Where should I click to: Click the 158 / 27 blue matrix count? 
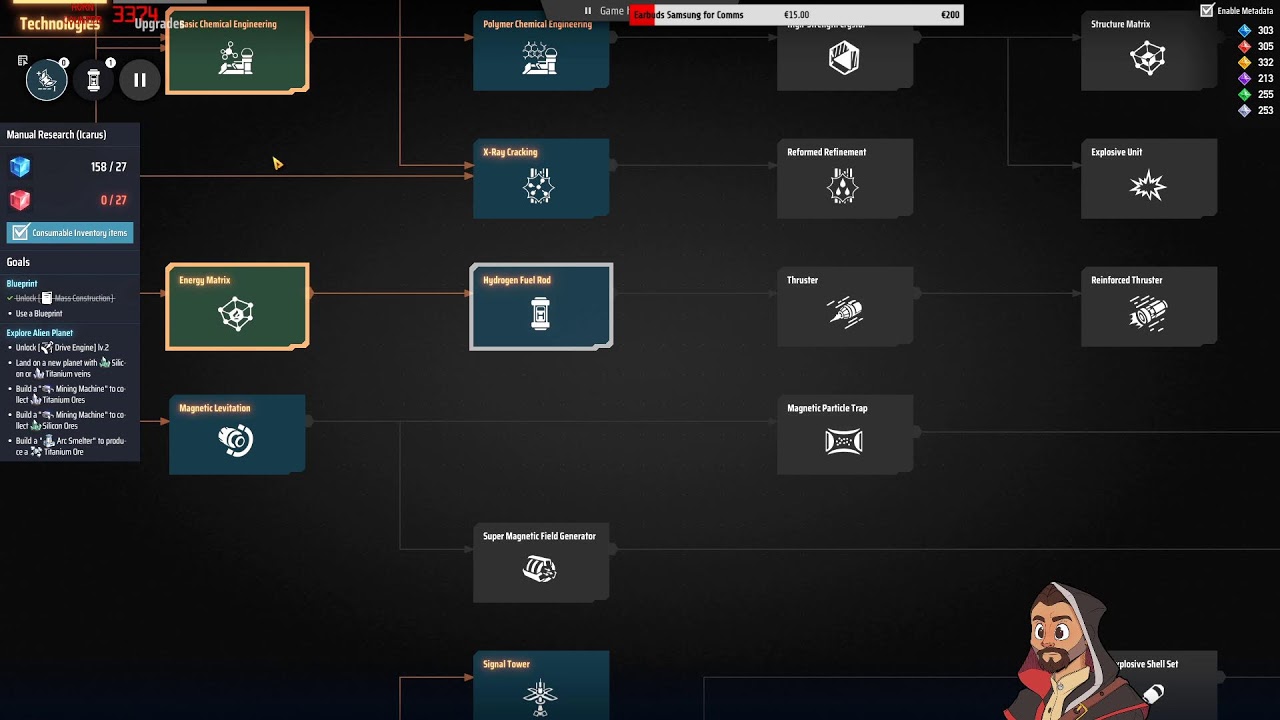point(108,167)
